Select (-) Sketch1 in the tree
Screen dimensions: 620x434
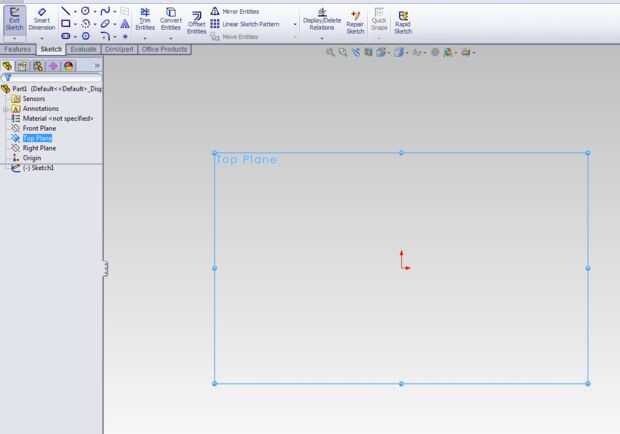(33, 168)
